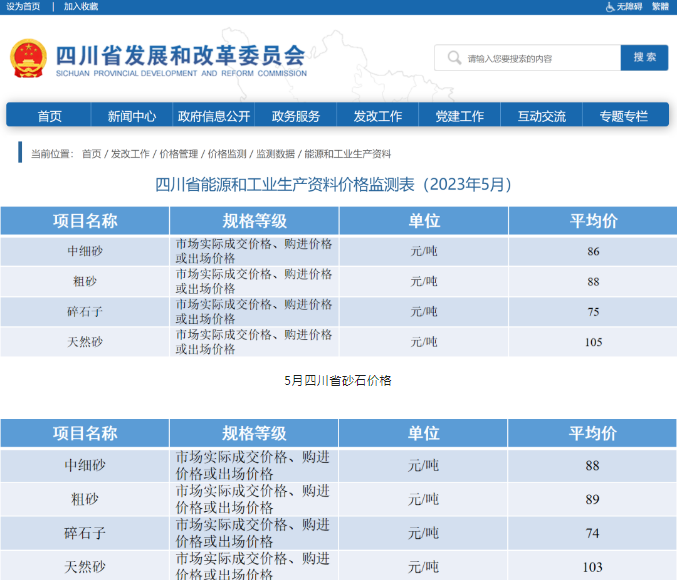Click the national emblem logo
The height and width of the screenshot is (580, 678).
click(x=28, y=59)
